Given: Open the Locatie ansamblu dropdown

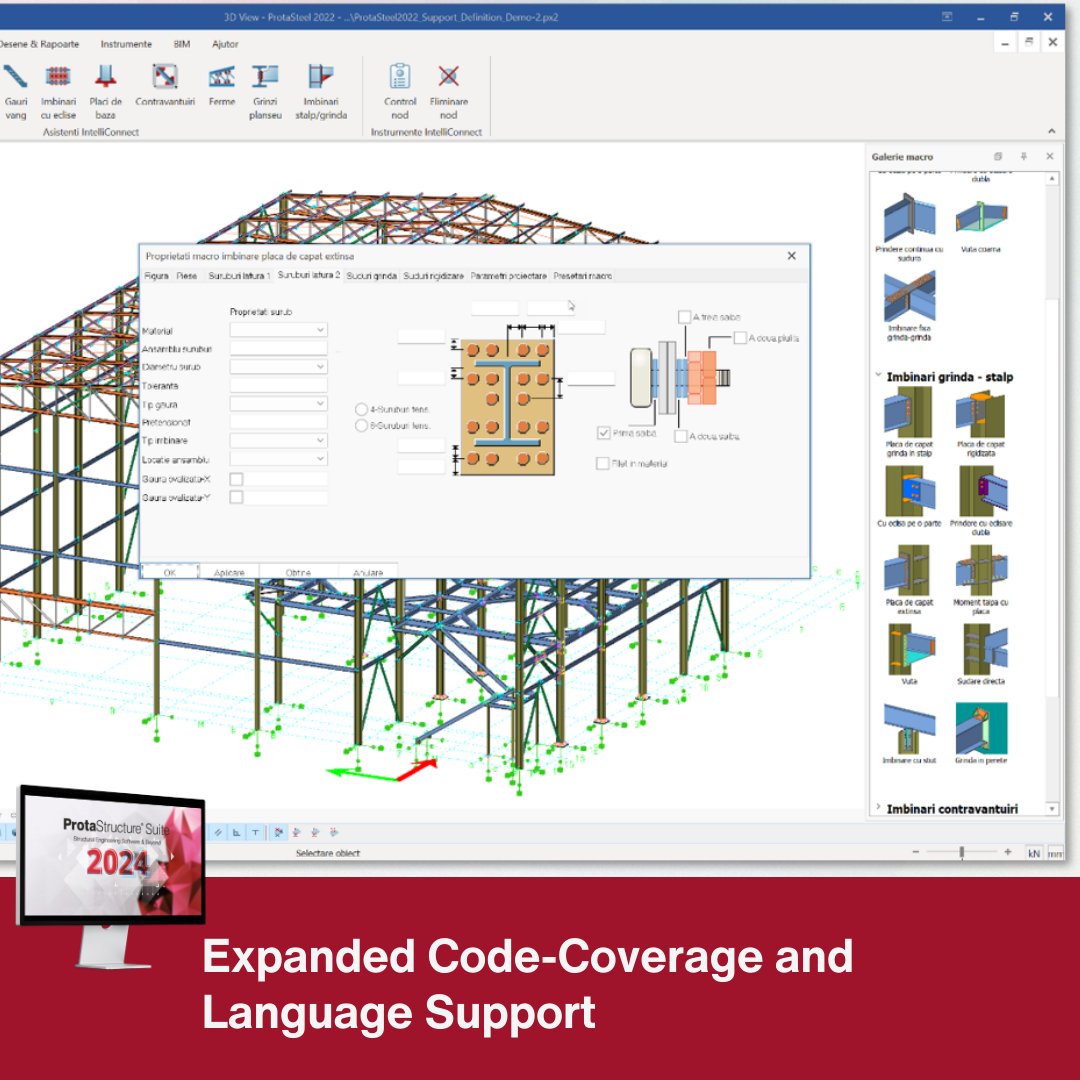Looking at the screenshot, I should pos(278,459).
